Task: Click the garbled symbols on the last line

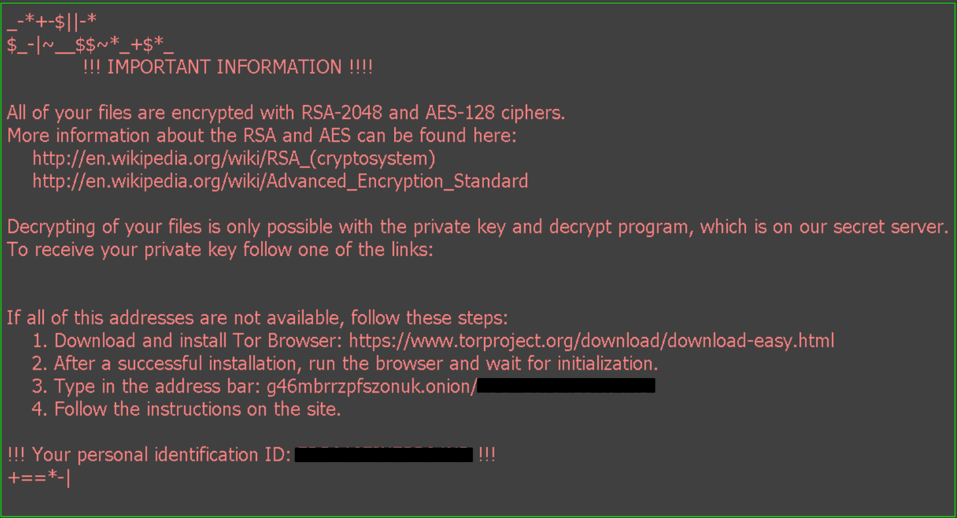Action: point(38,478)
